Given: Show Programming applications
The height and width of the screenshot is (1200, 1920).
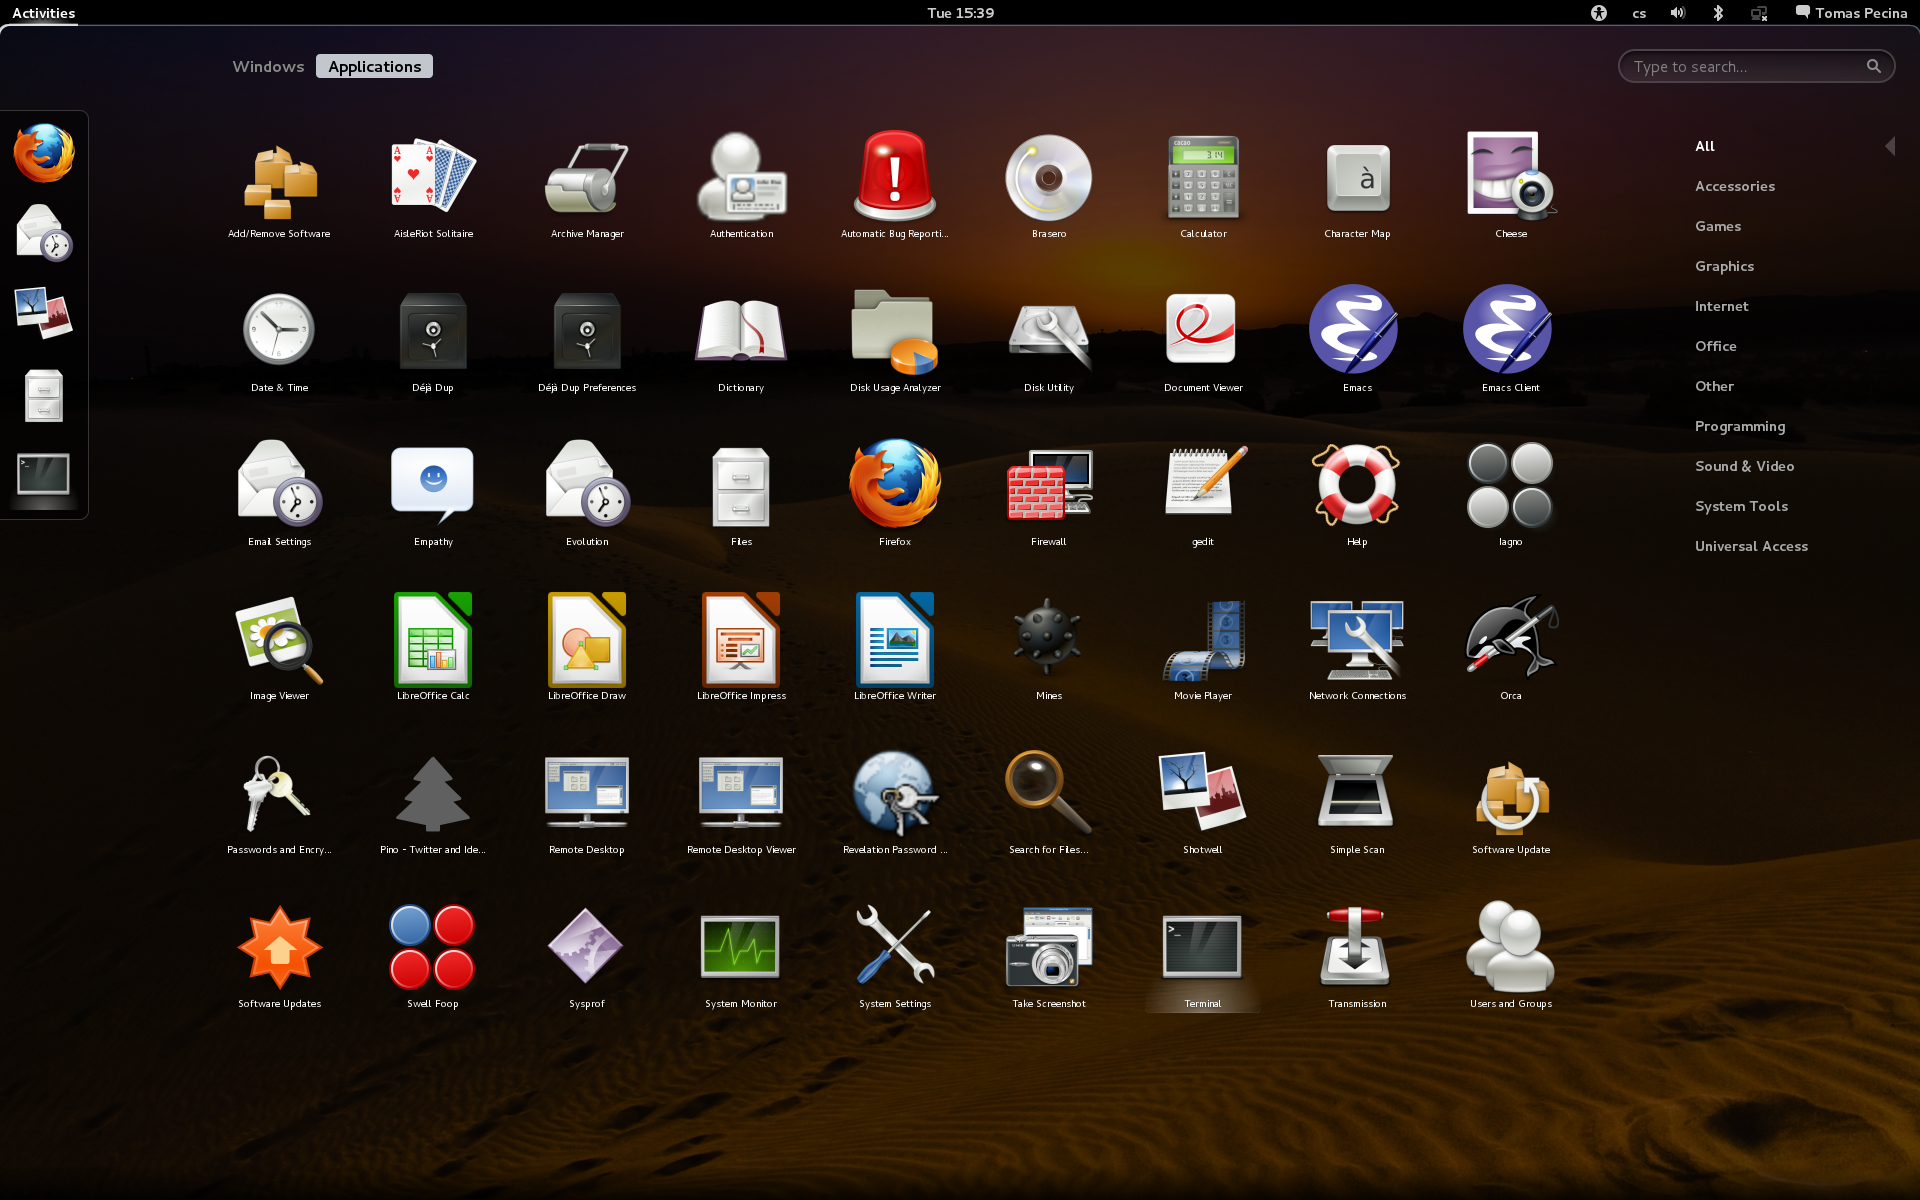Looking at the screenshot, I should pyautogui.click(x=1740, y=426).
